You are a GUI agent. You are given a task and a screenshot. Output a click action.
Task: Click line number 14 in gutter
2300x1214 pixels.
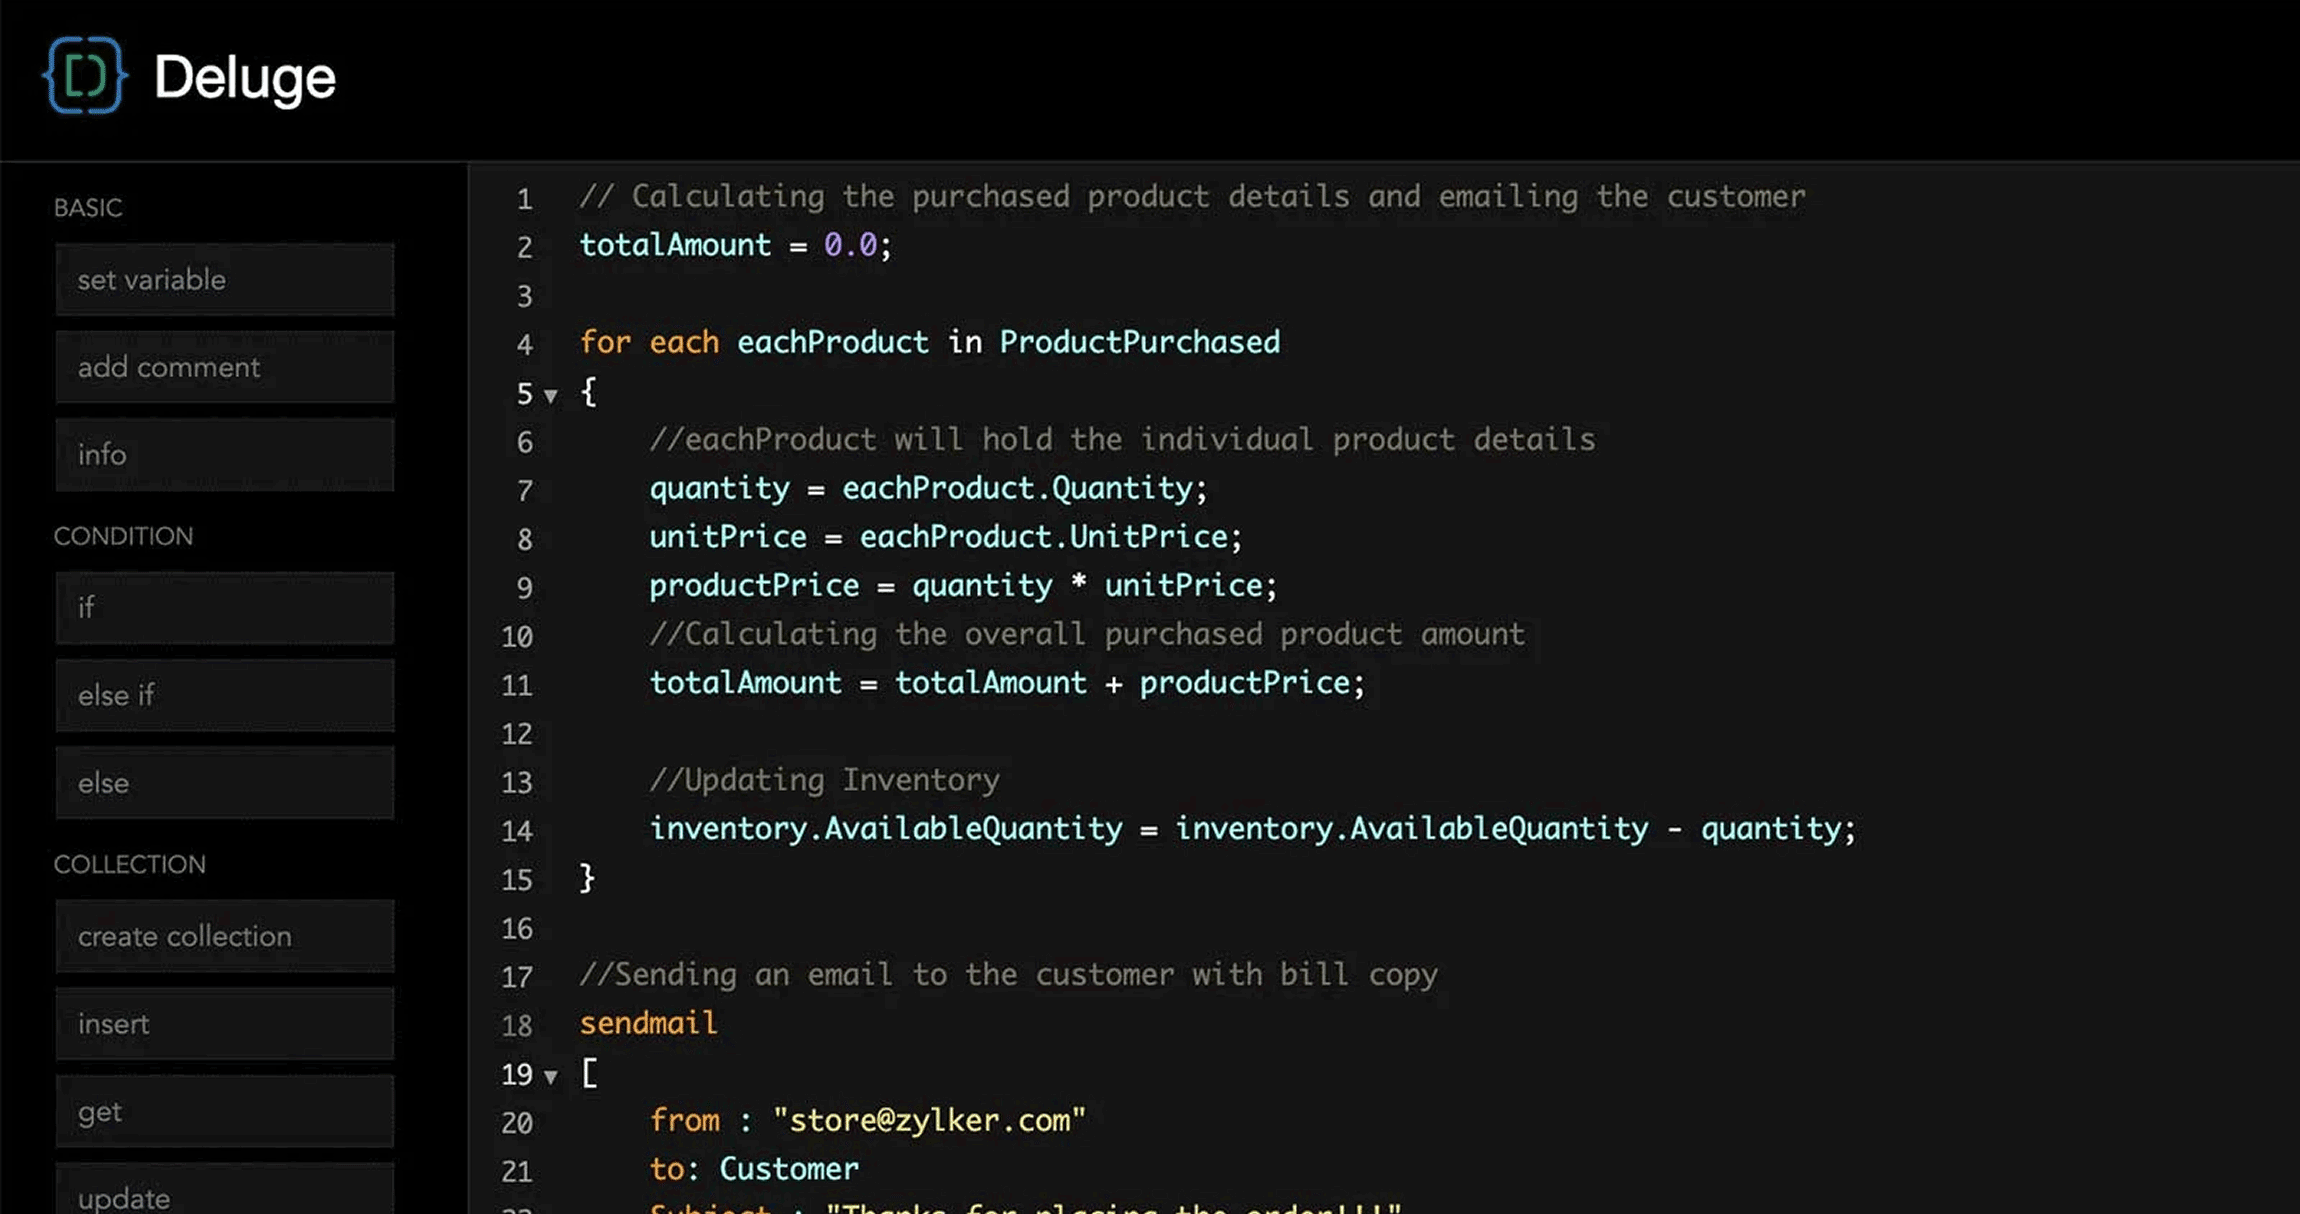[517, 831]
